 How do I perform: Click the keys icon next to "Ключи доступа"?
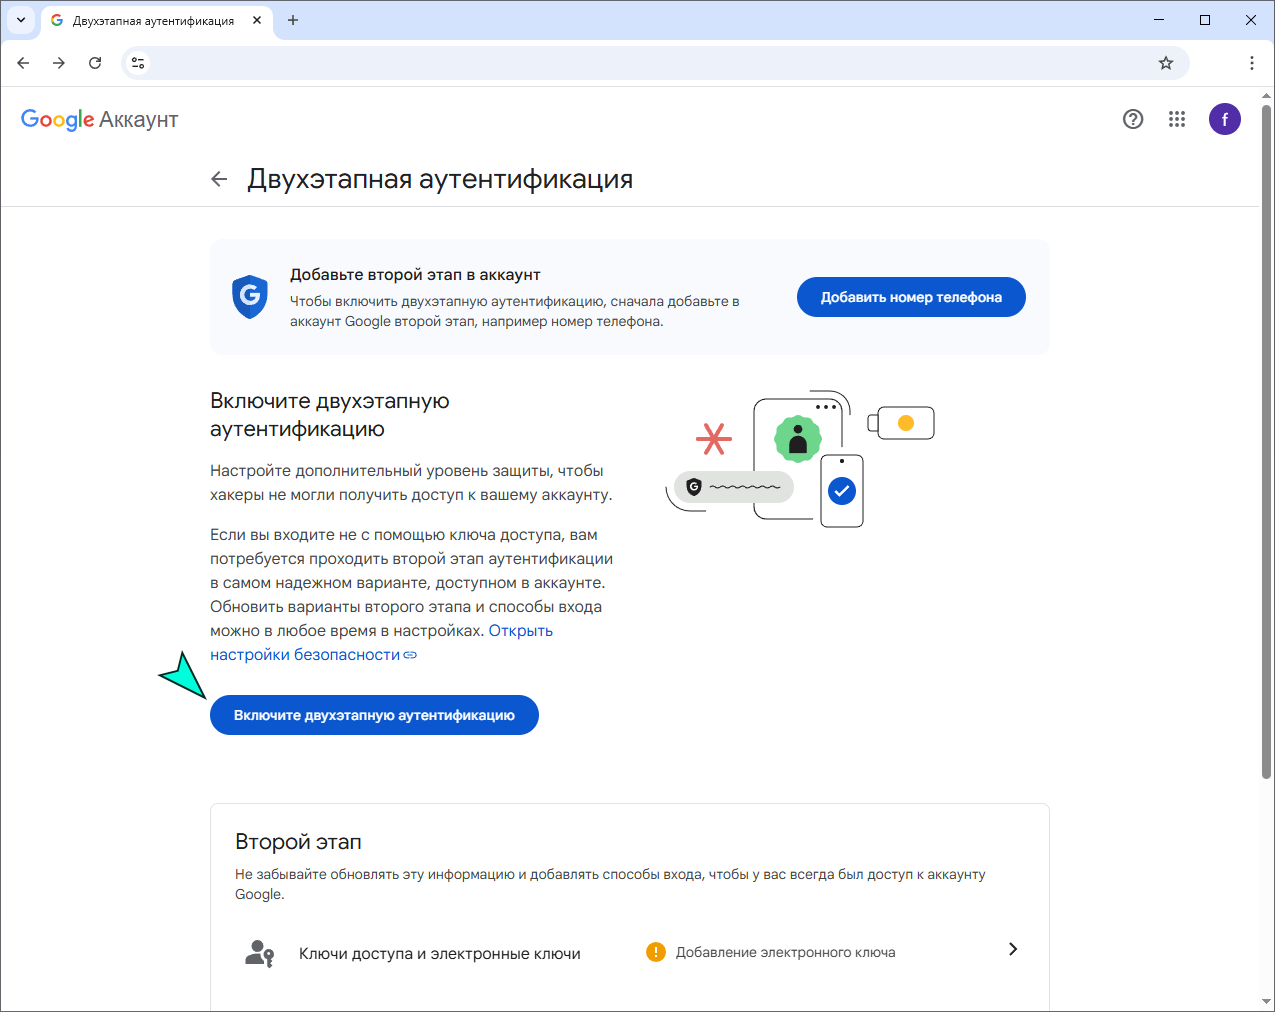[x=260, y=952]
